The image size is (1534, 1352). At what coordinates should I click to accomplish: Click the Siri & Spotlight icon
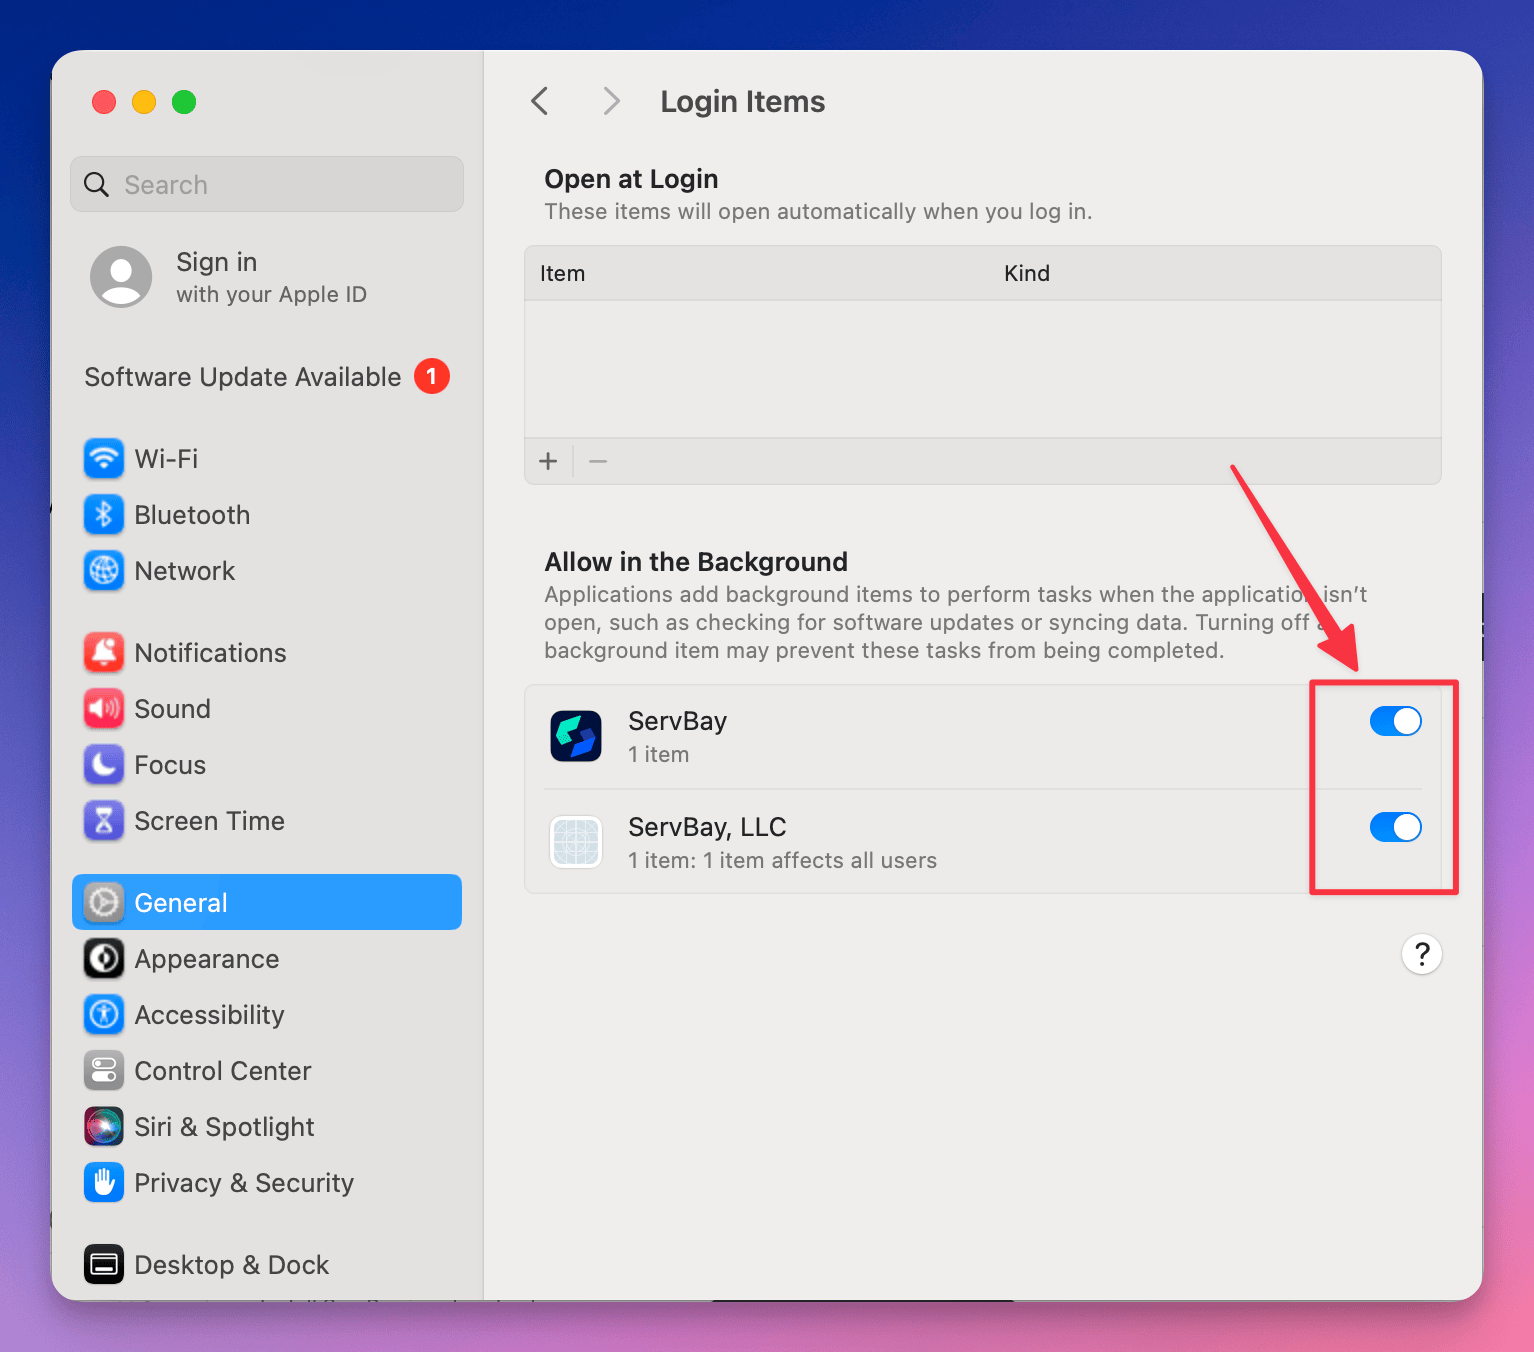pos(104,1127)
